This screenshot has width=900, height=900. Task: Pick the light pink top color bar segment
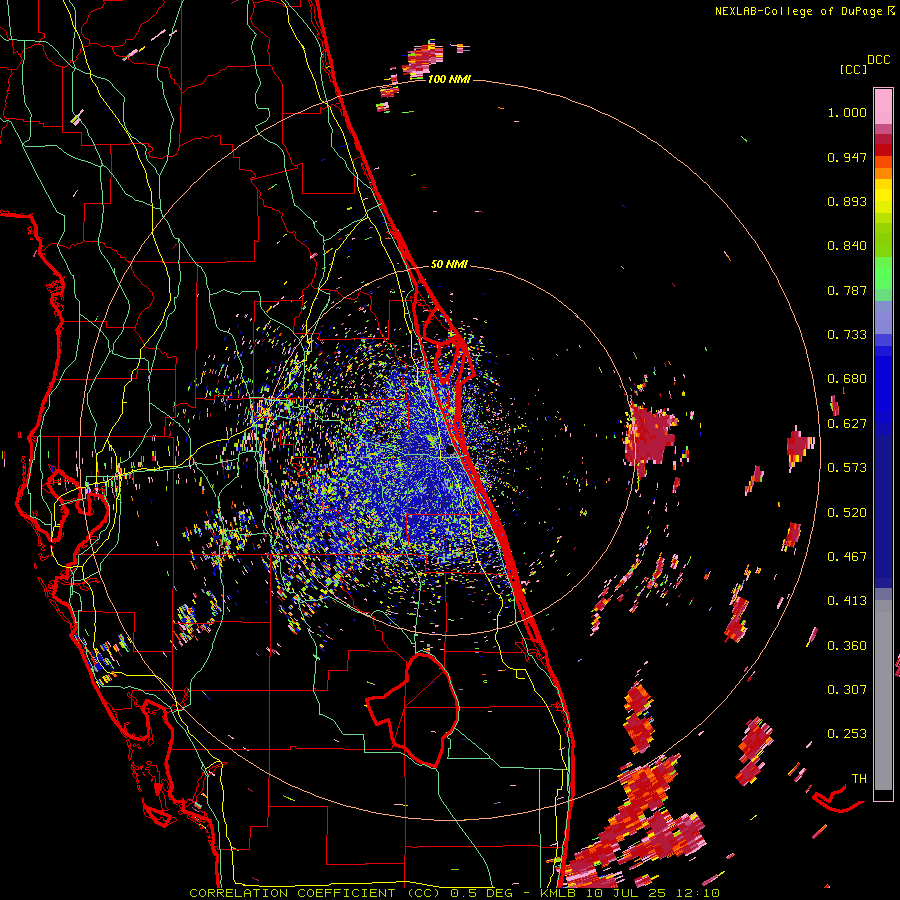click(x=883, y=106)
